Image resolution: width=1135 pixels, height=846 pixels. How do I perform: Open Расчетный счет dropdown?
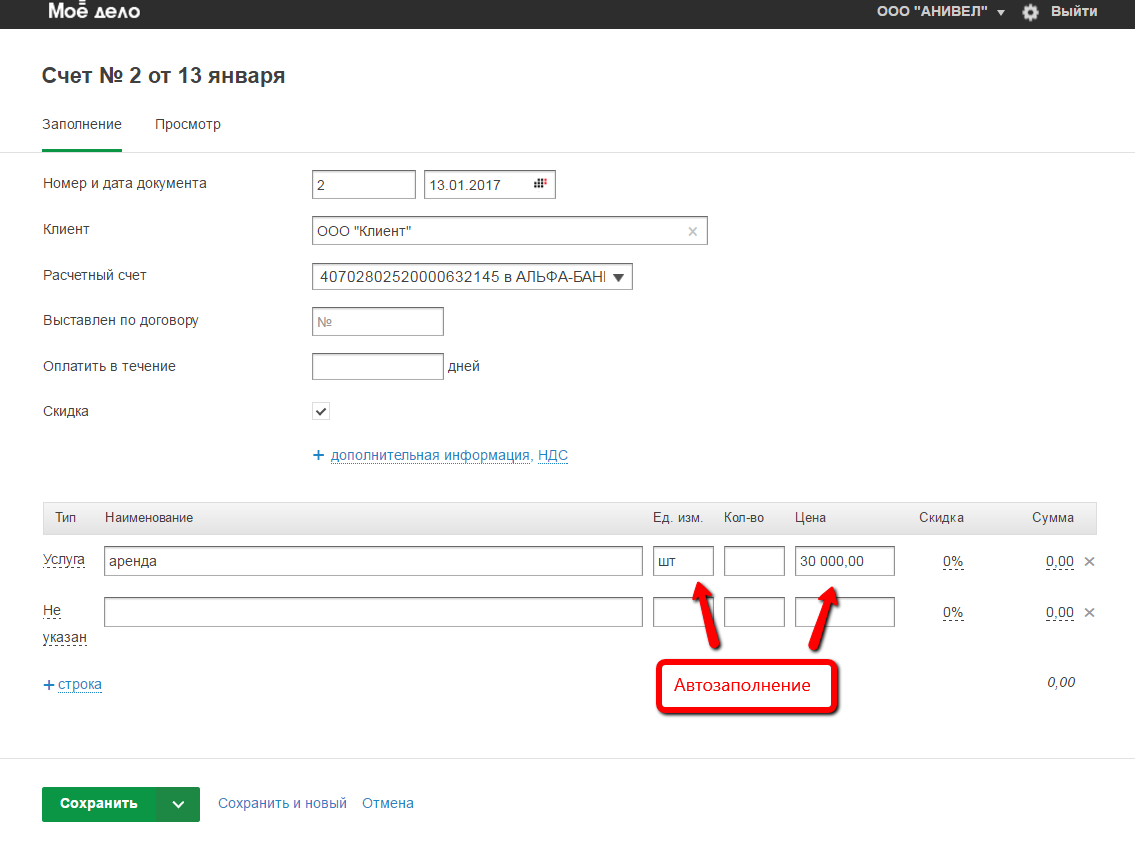click(472, 277)
